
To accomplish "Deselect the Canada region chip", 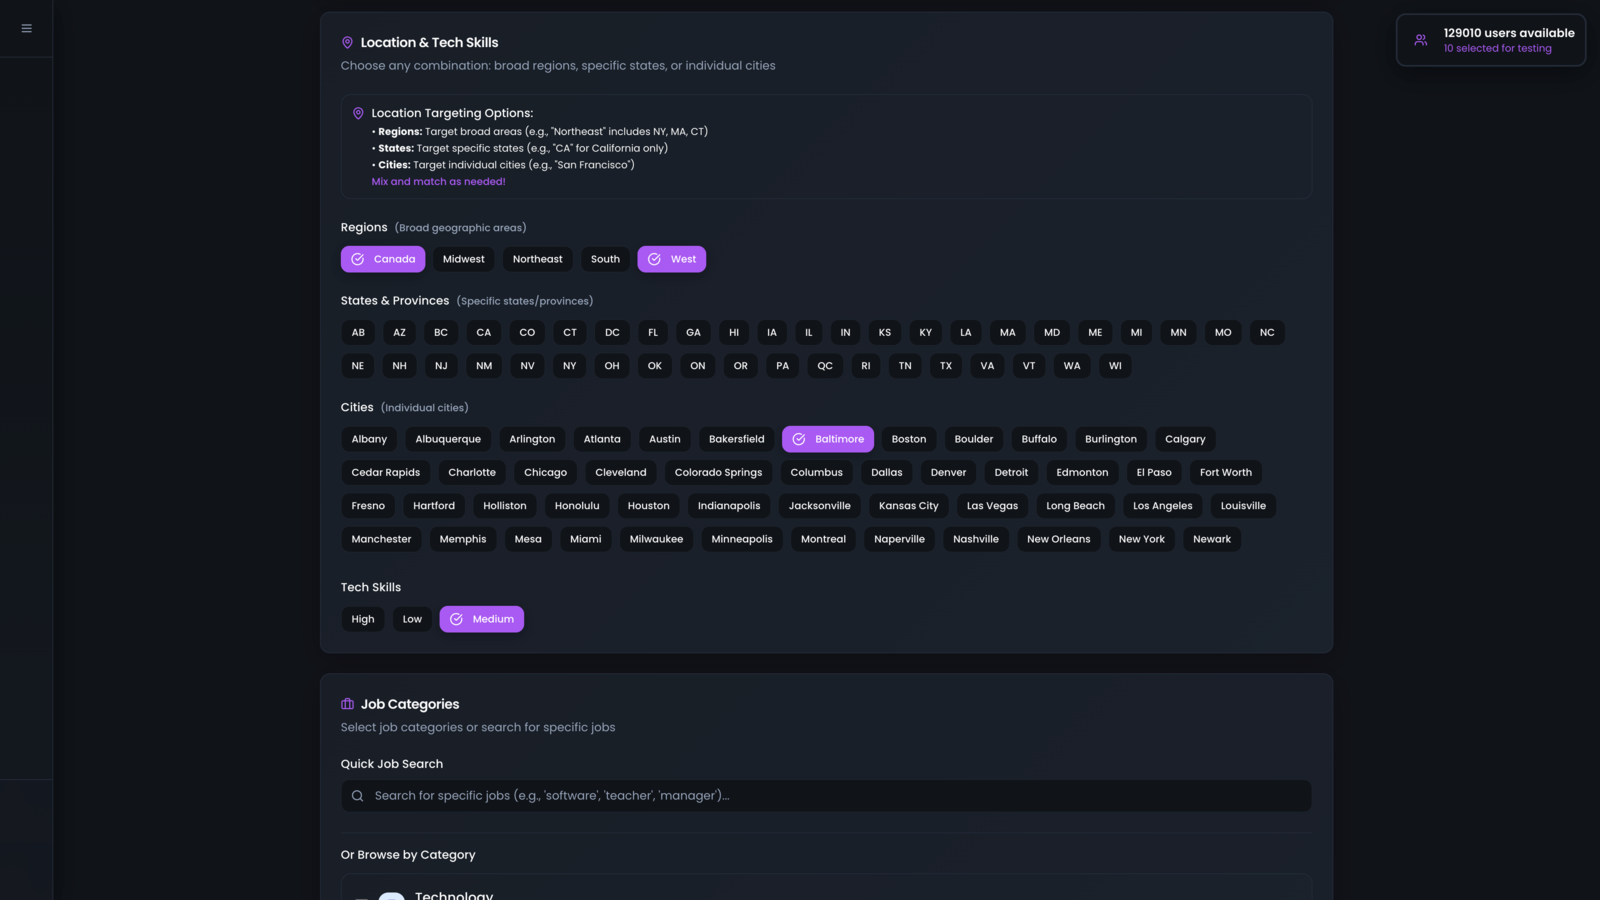I will click(383, 259).
